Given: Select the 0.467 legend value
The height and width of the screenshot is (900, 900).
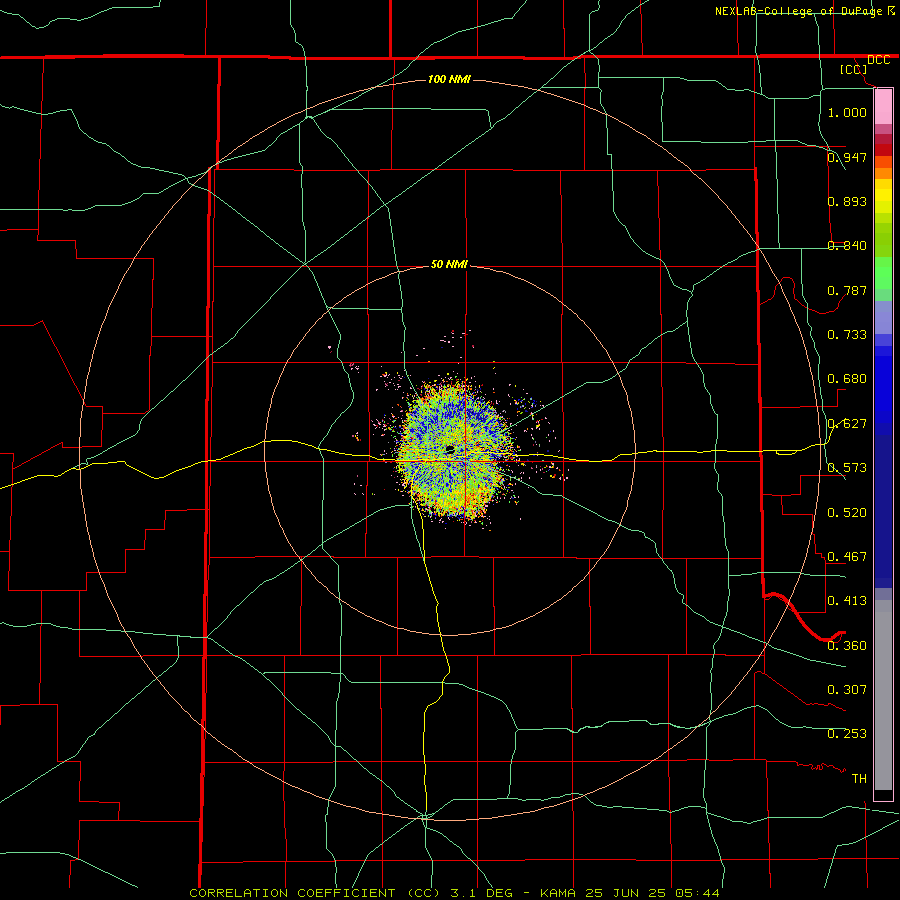Looking at the screenshot, I should tap(847, 556).
